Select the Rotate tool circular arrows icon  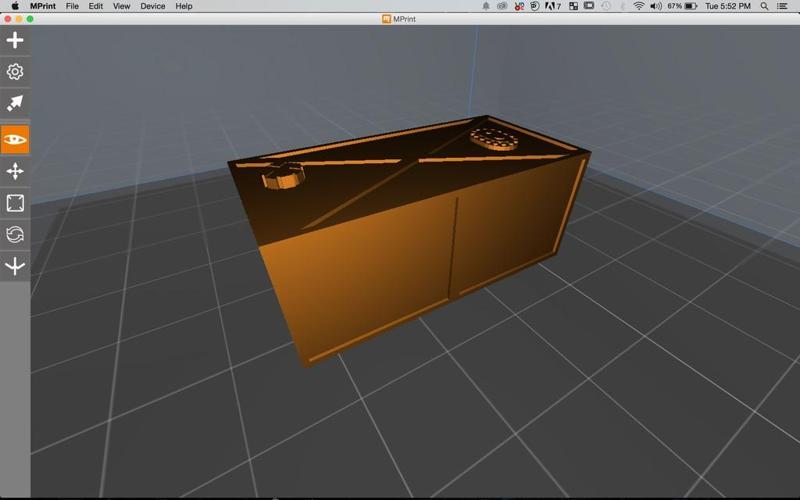(15, 235)
